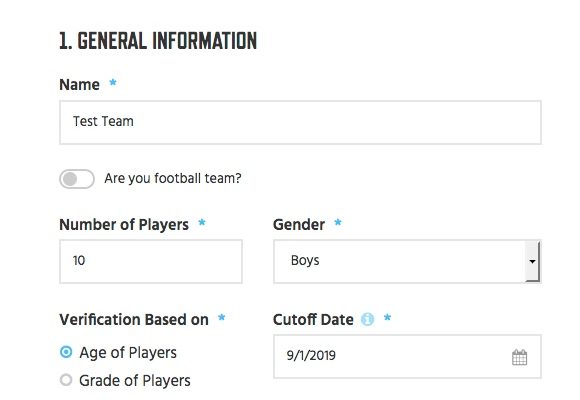Click the required asterisk next to Name

pos(113,83)
